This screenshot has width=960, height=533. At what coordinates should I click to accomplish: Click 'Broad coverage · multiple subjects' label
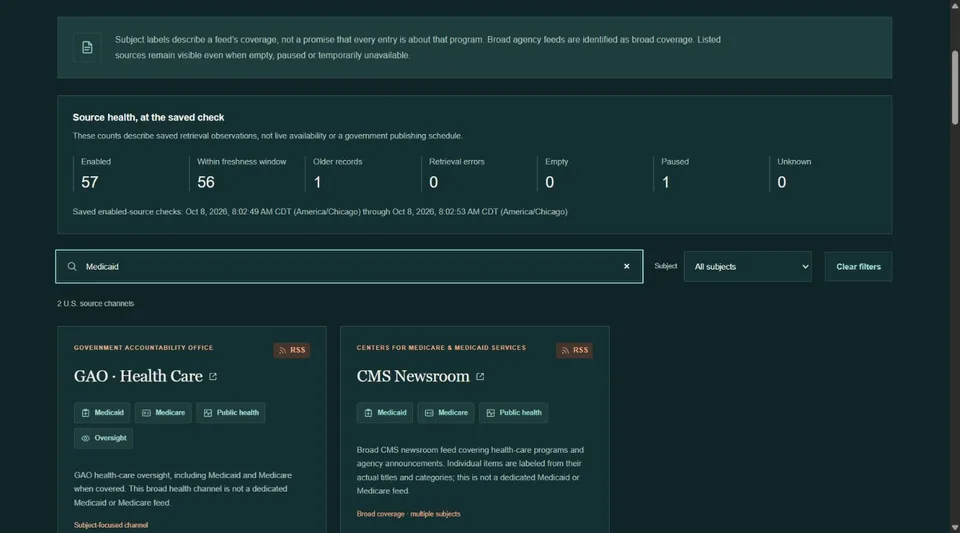click(408, 514)
